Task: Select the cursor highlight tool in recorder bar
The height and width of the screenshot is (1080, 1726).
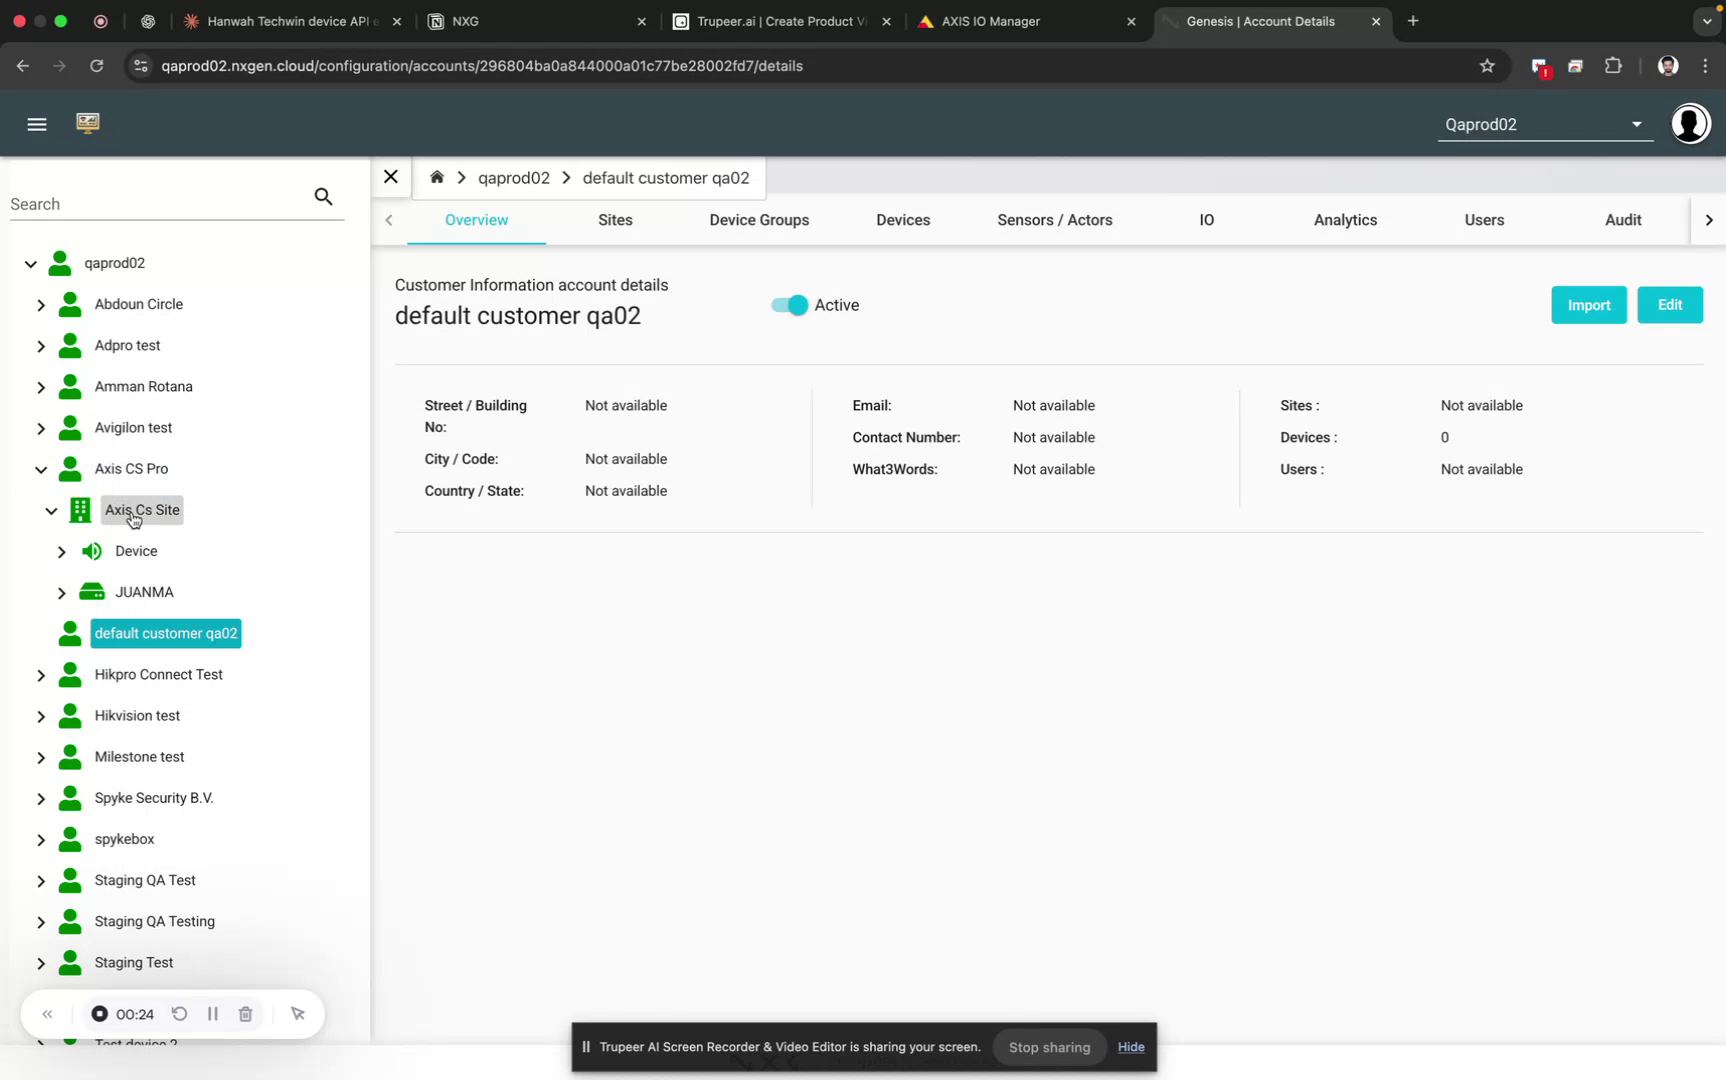Action: [x=297, y=1013]
